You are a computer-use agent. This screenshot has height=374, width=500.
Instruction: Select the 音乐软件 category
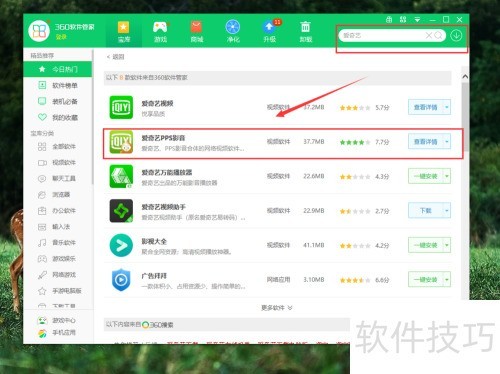tap(58, 243)
